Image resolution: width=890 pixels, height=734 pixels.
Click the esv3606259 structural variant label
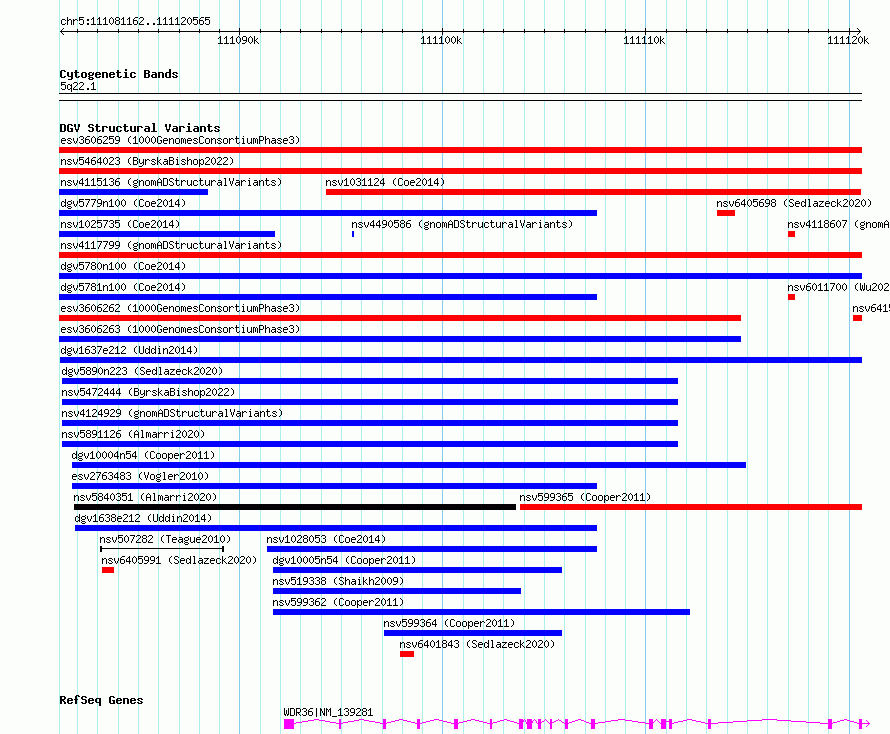[x=180, y=140]
